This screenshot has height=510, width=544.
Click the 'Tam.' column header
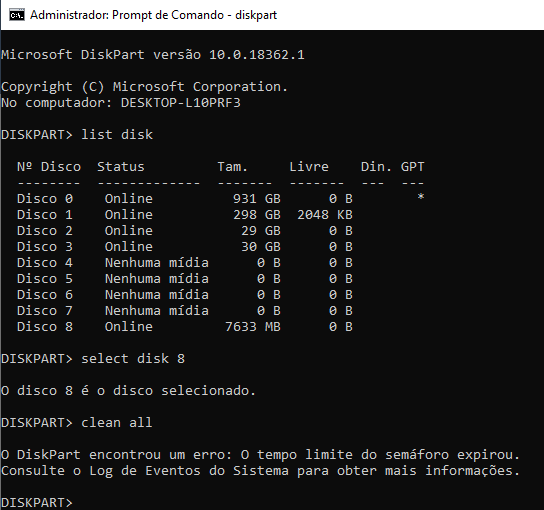coord(232,167)
